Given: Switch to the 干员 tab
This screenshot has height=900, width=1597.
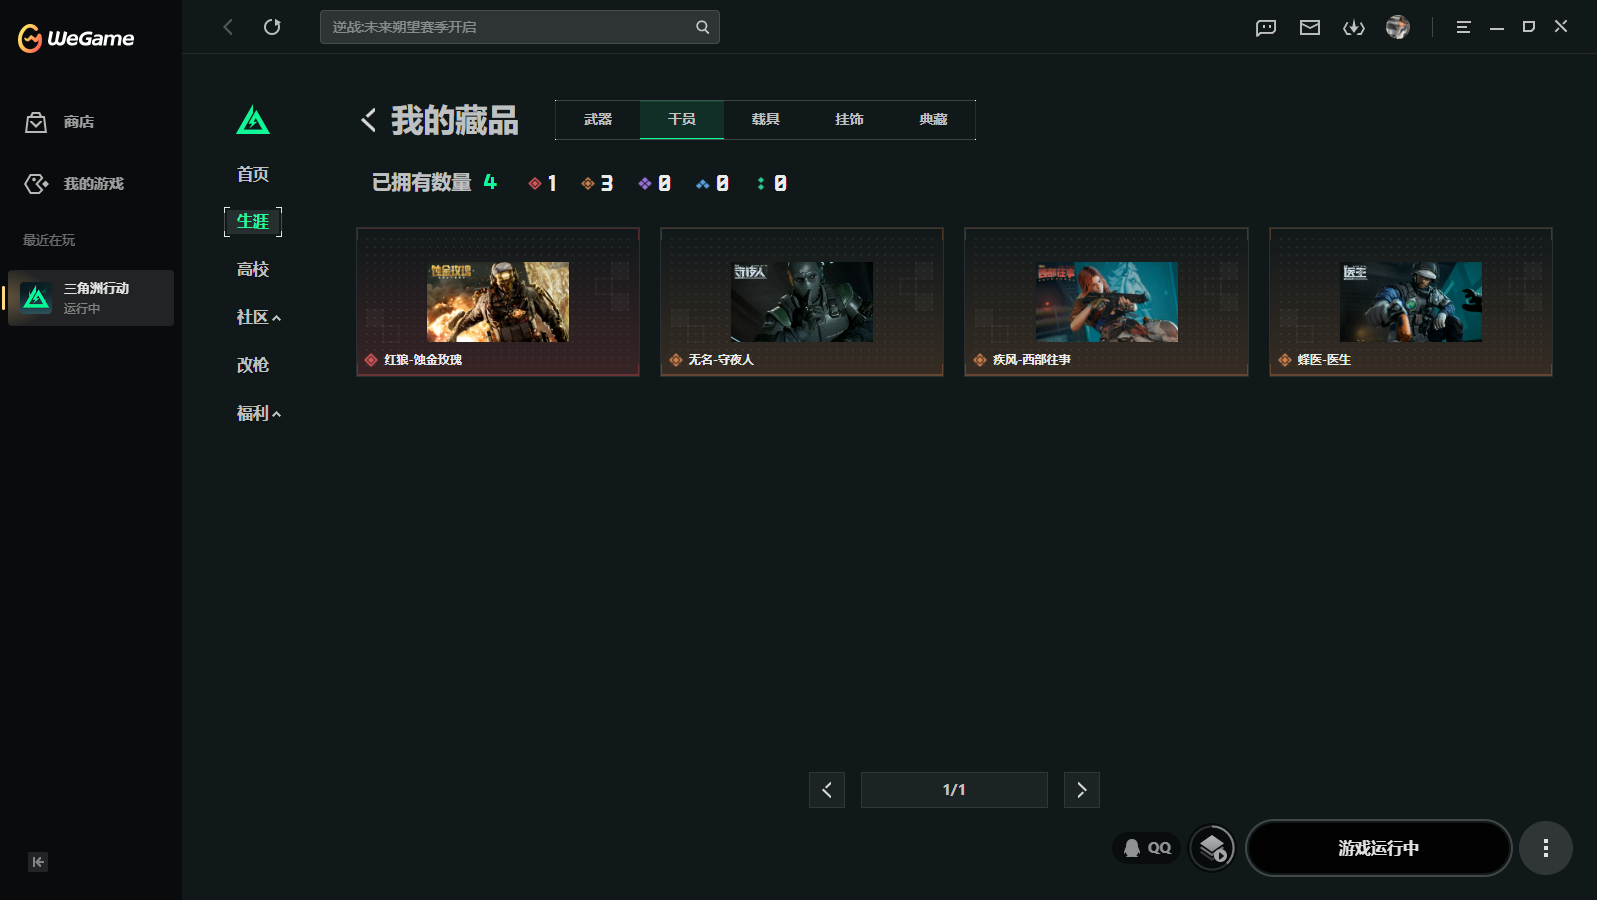Looking at the screenshot, I should point(682,119).
